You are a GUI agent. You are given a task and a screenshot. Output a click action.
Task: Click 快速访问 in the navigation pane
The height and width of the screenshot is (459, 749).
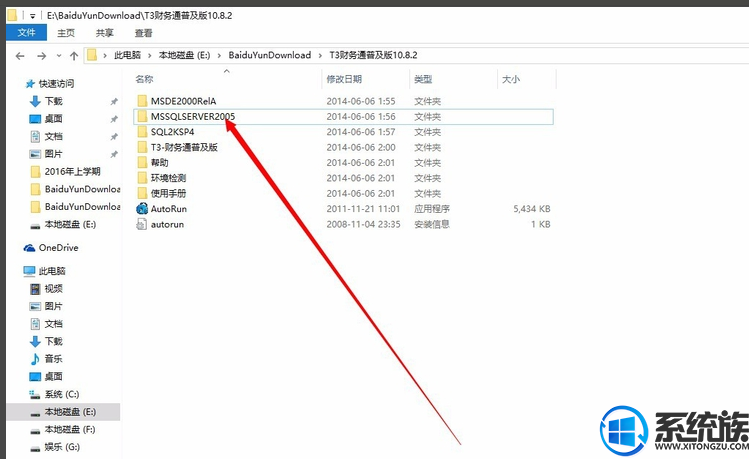click(56, 84)
